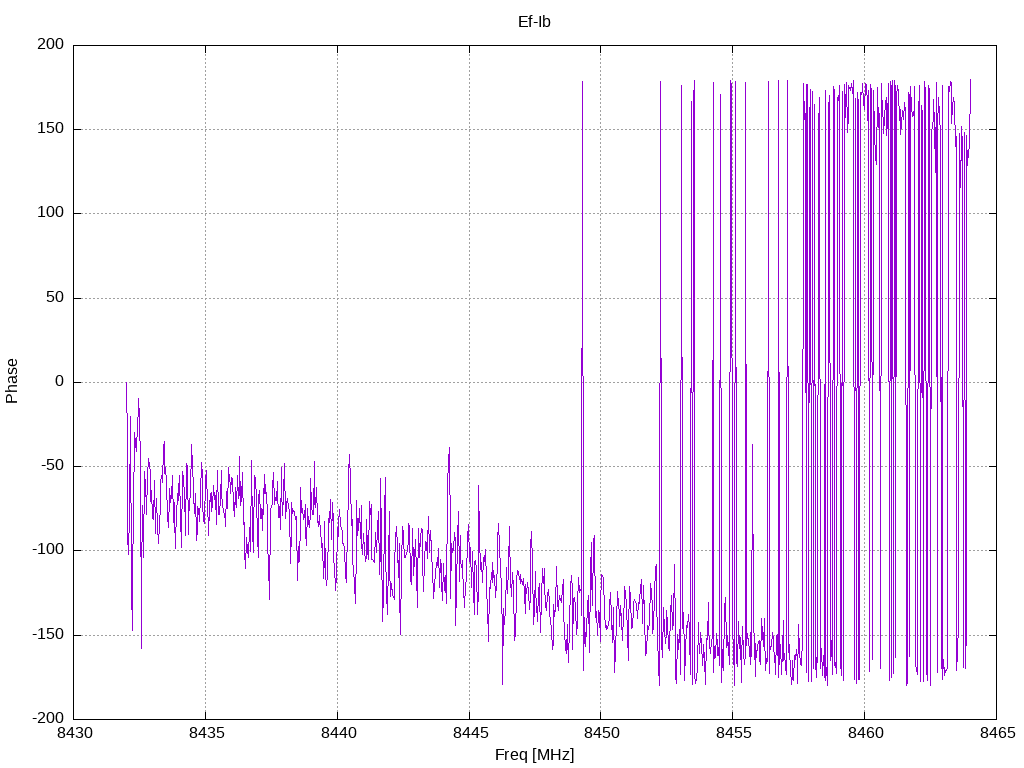Click y-axis tick label 100
The image size is (1024, 768).
(x=51, y=213)
